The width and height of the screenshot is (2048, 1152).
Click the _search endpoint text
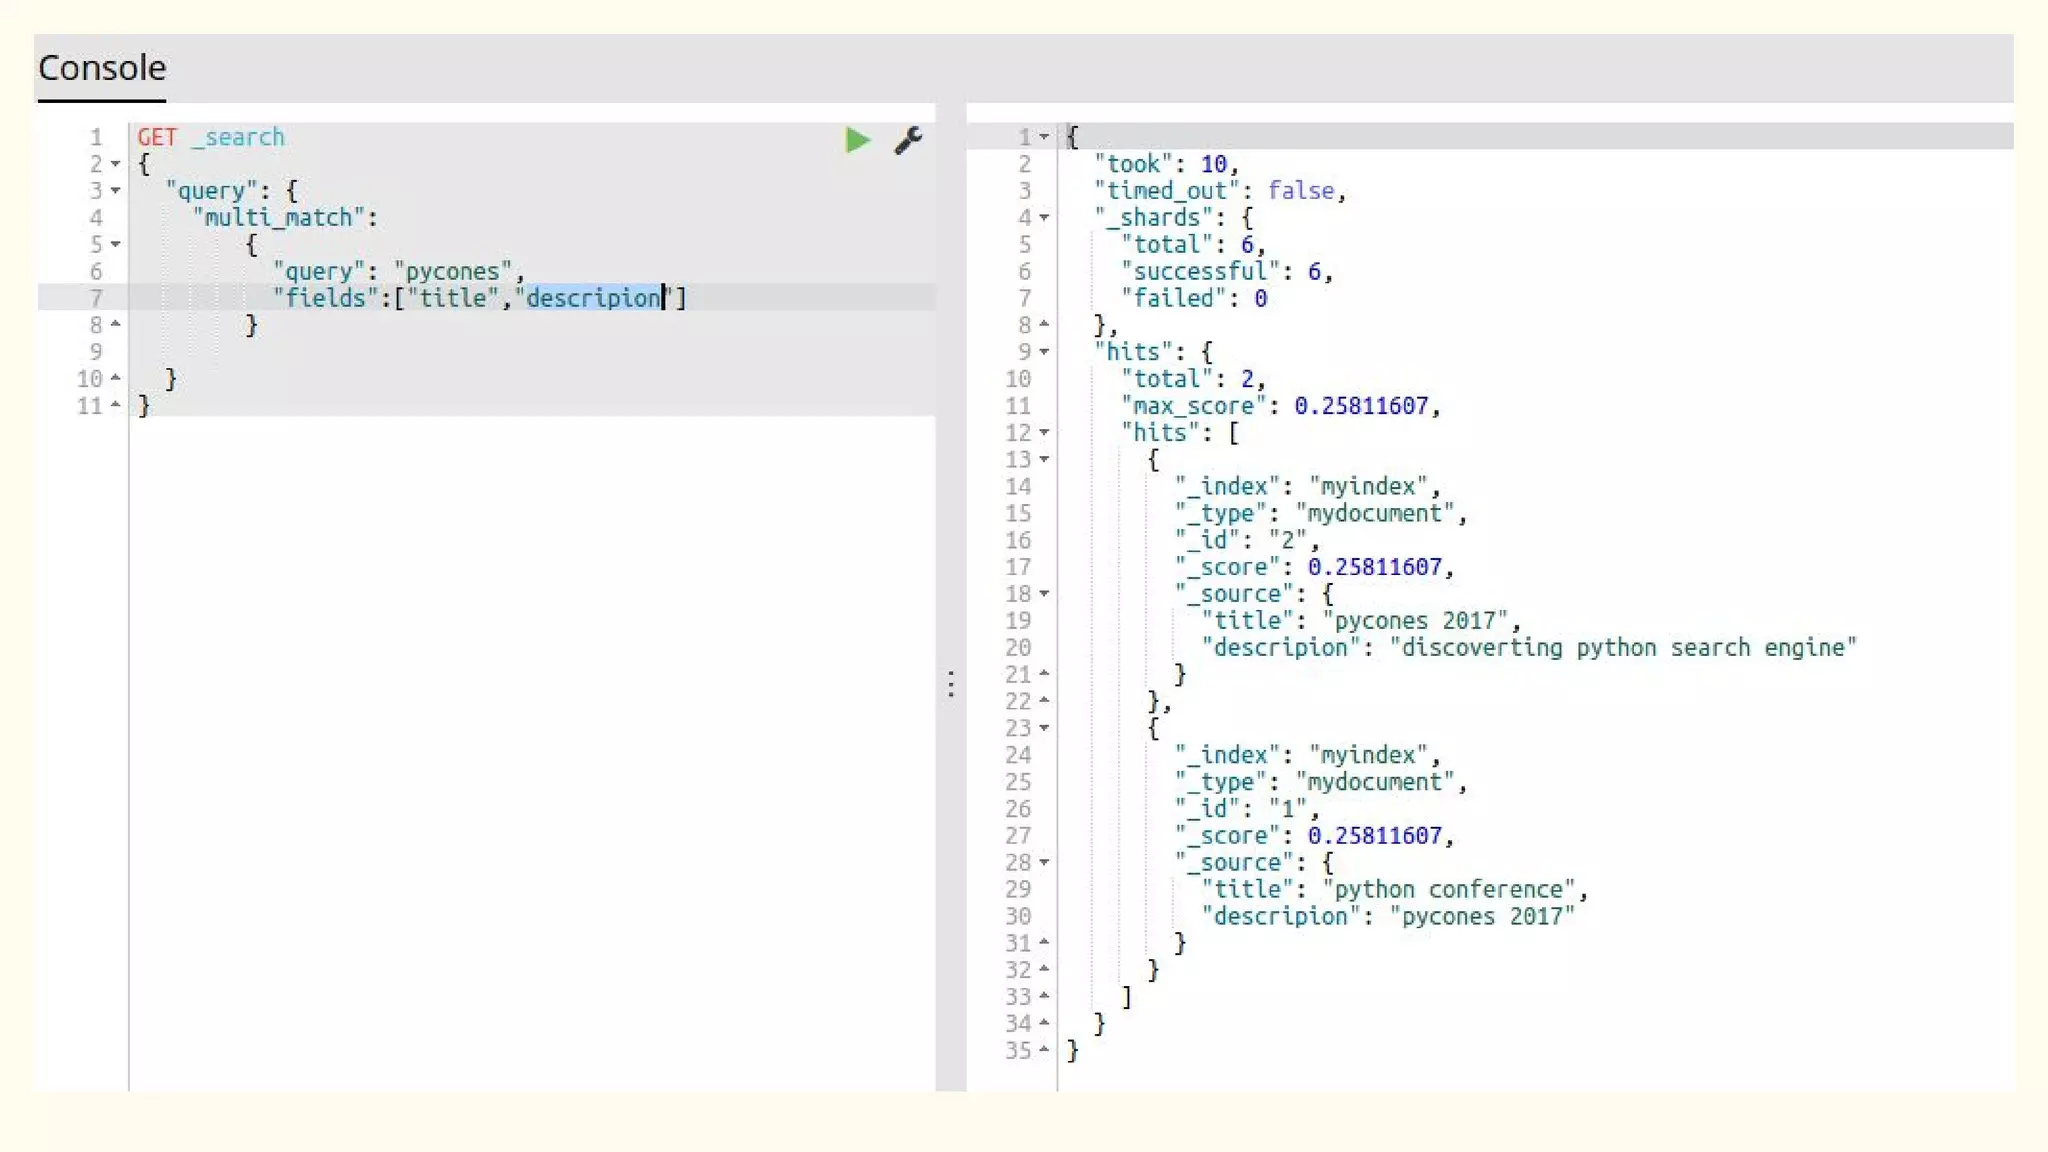[x=238, y=137]
